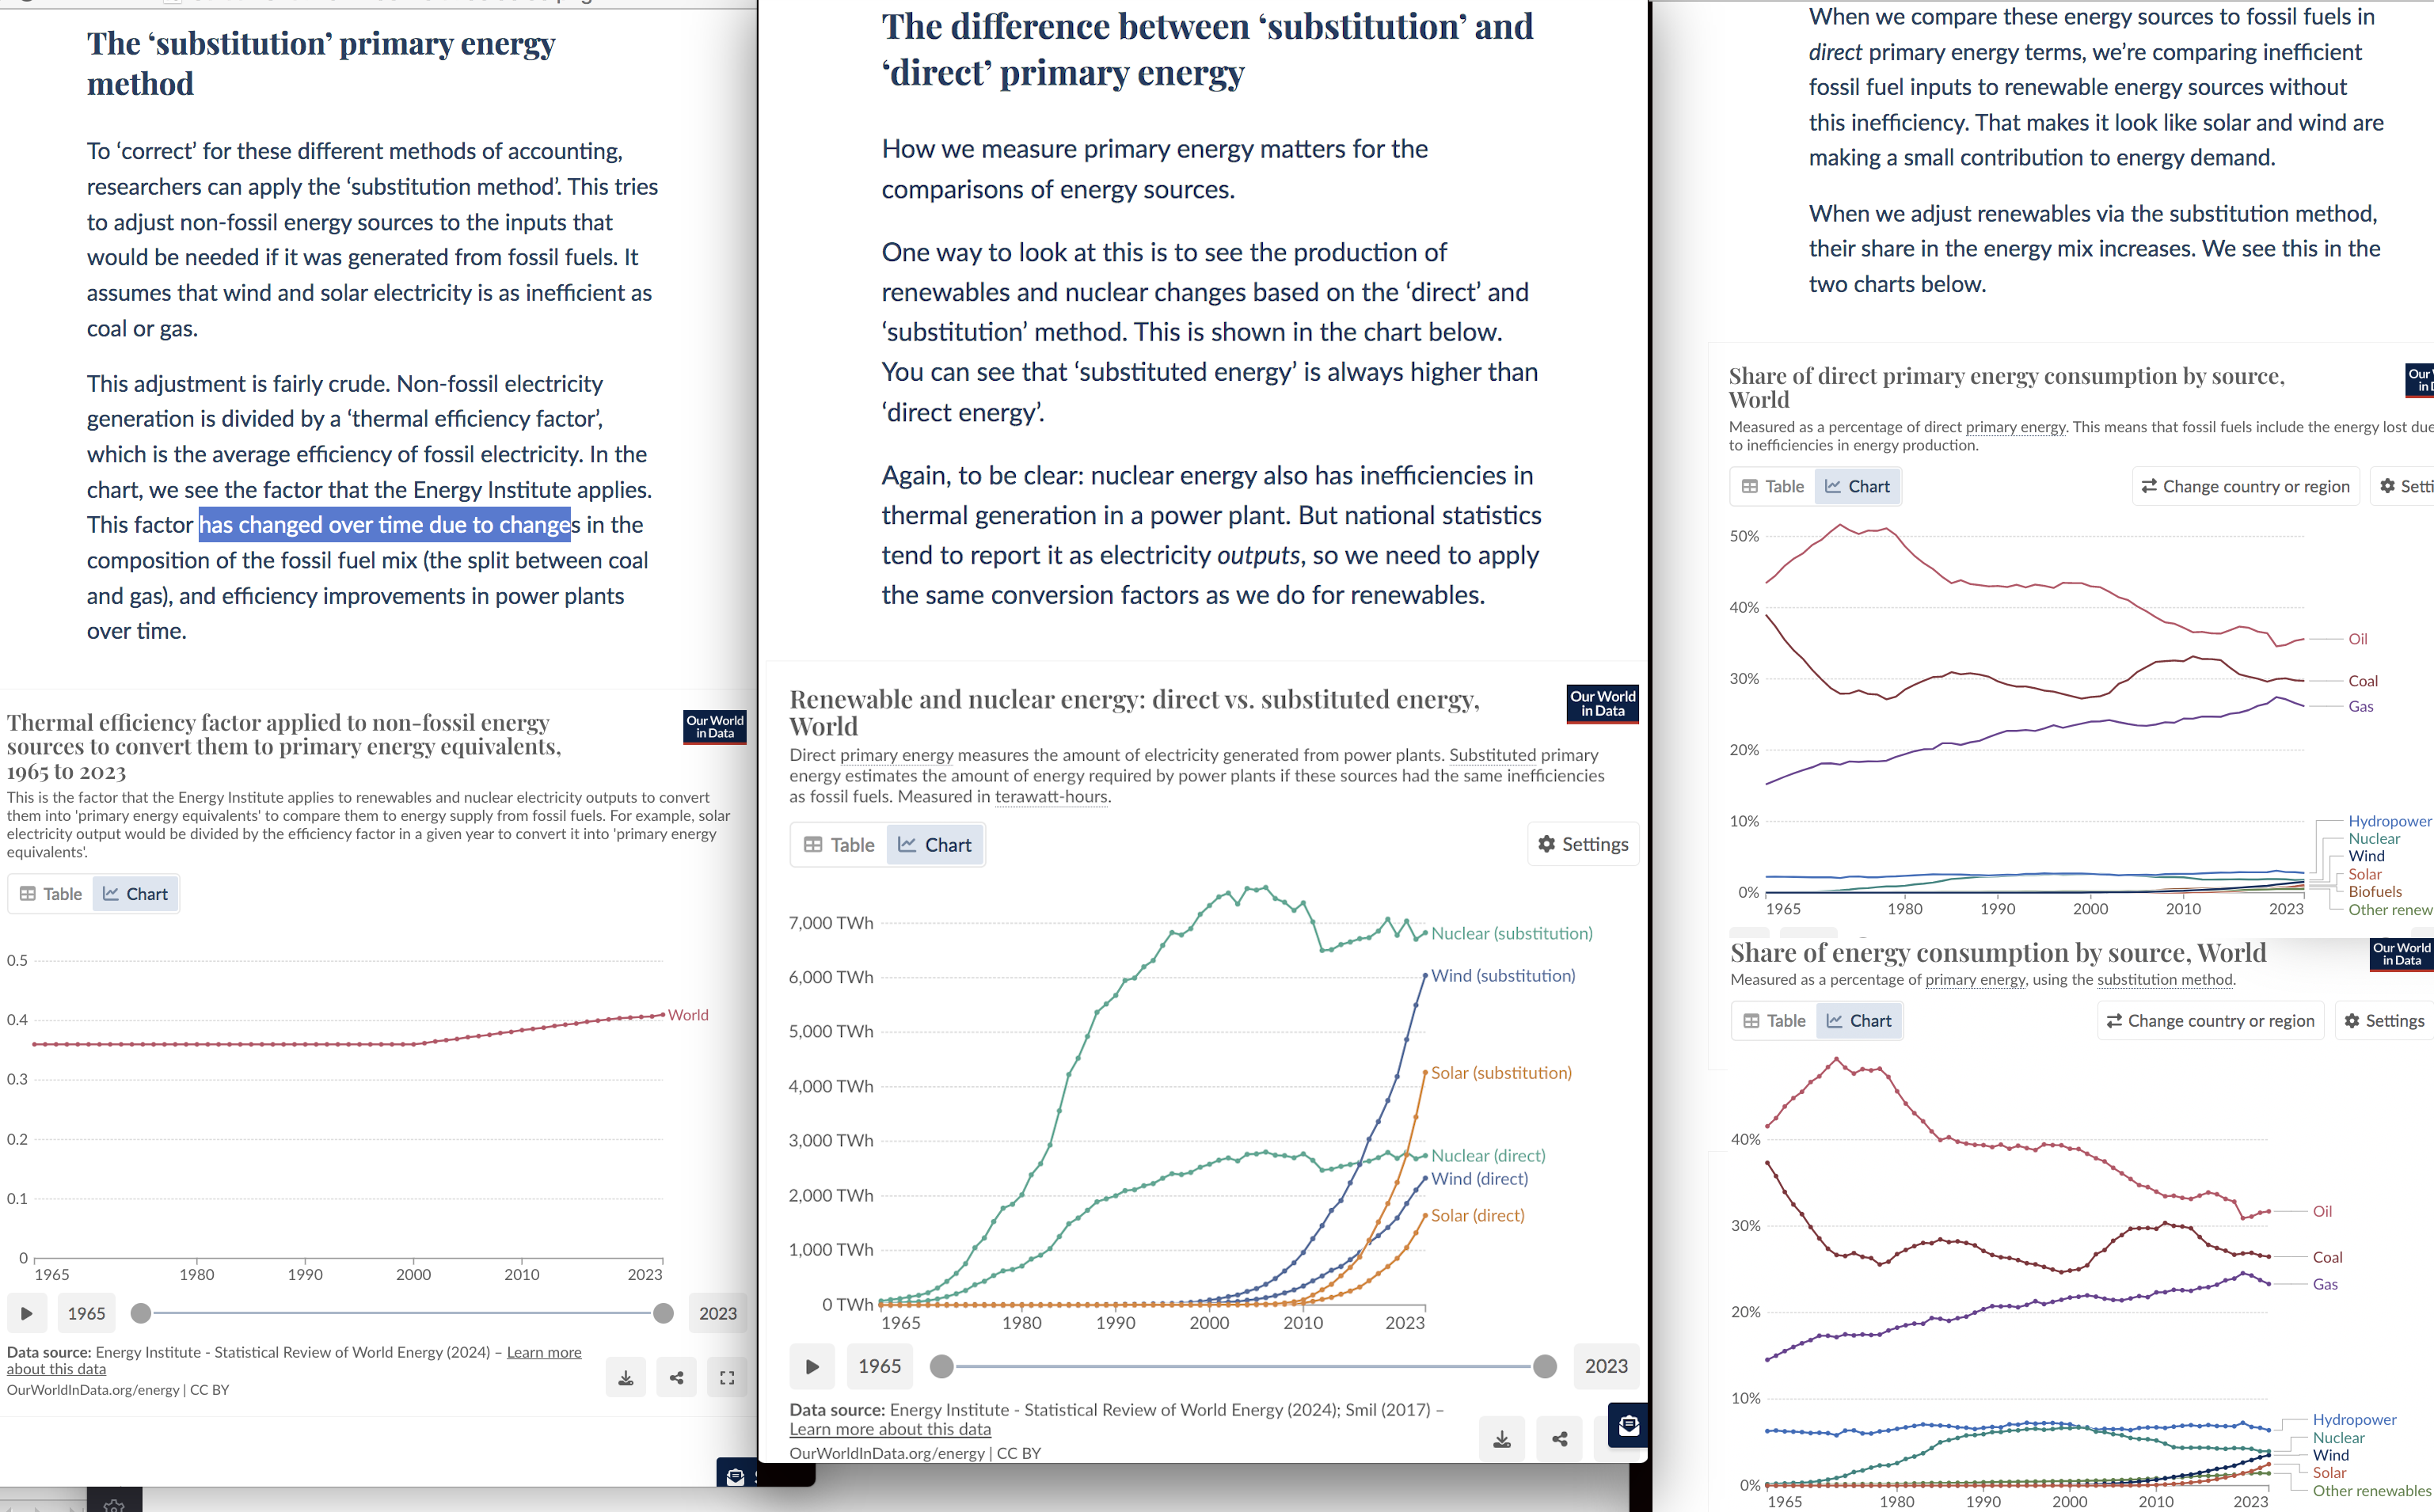Screen dimensions: 2434x1512
Task: Play the thermal efficiency chart timeline
Action: click(x=27, y=1313)
